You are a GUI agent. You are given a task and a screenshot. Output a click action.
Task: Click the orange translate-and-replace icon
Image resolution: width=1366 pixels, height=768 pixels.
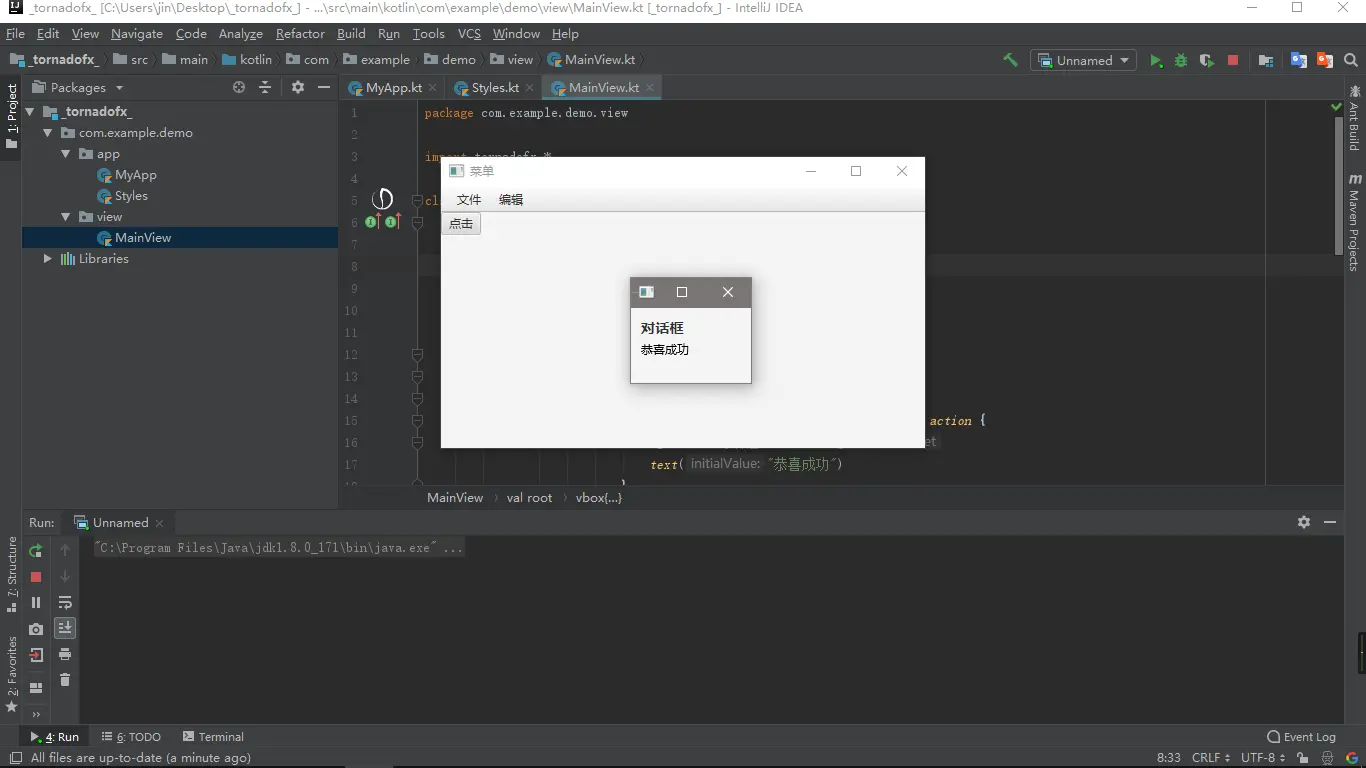point(1325,60)
